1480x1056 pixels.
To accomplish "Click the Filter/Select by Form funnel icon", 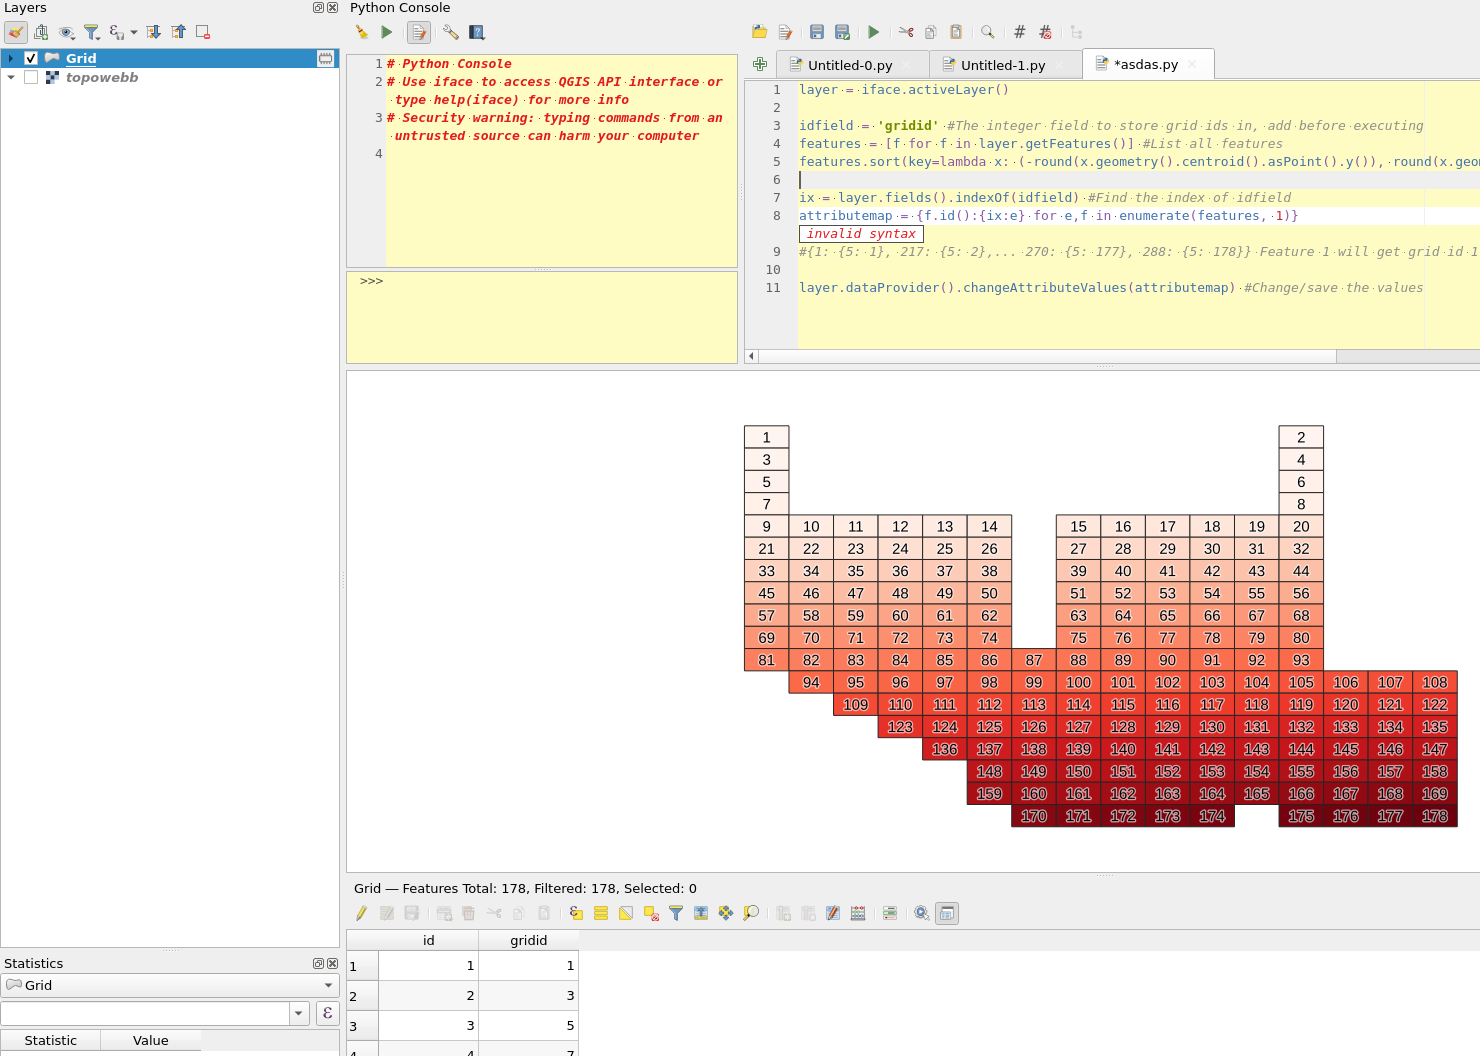I will click(676, 913).
